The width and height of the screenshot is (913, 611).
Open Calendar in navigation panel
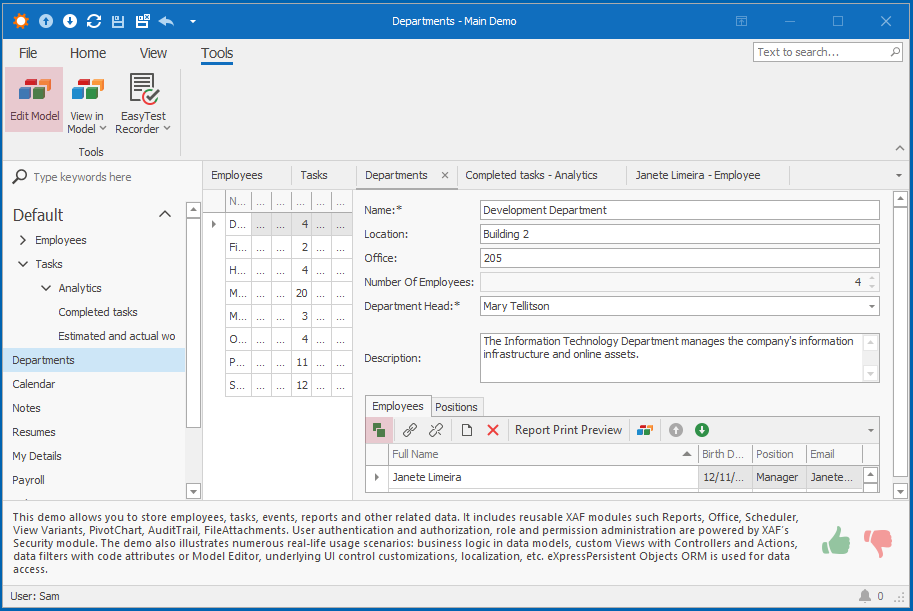pos(34,384)
